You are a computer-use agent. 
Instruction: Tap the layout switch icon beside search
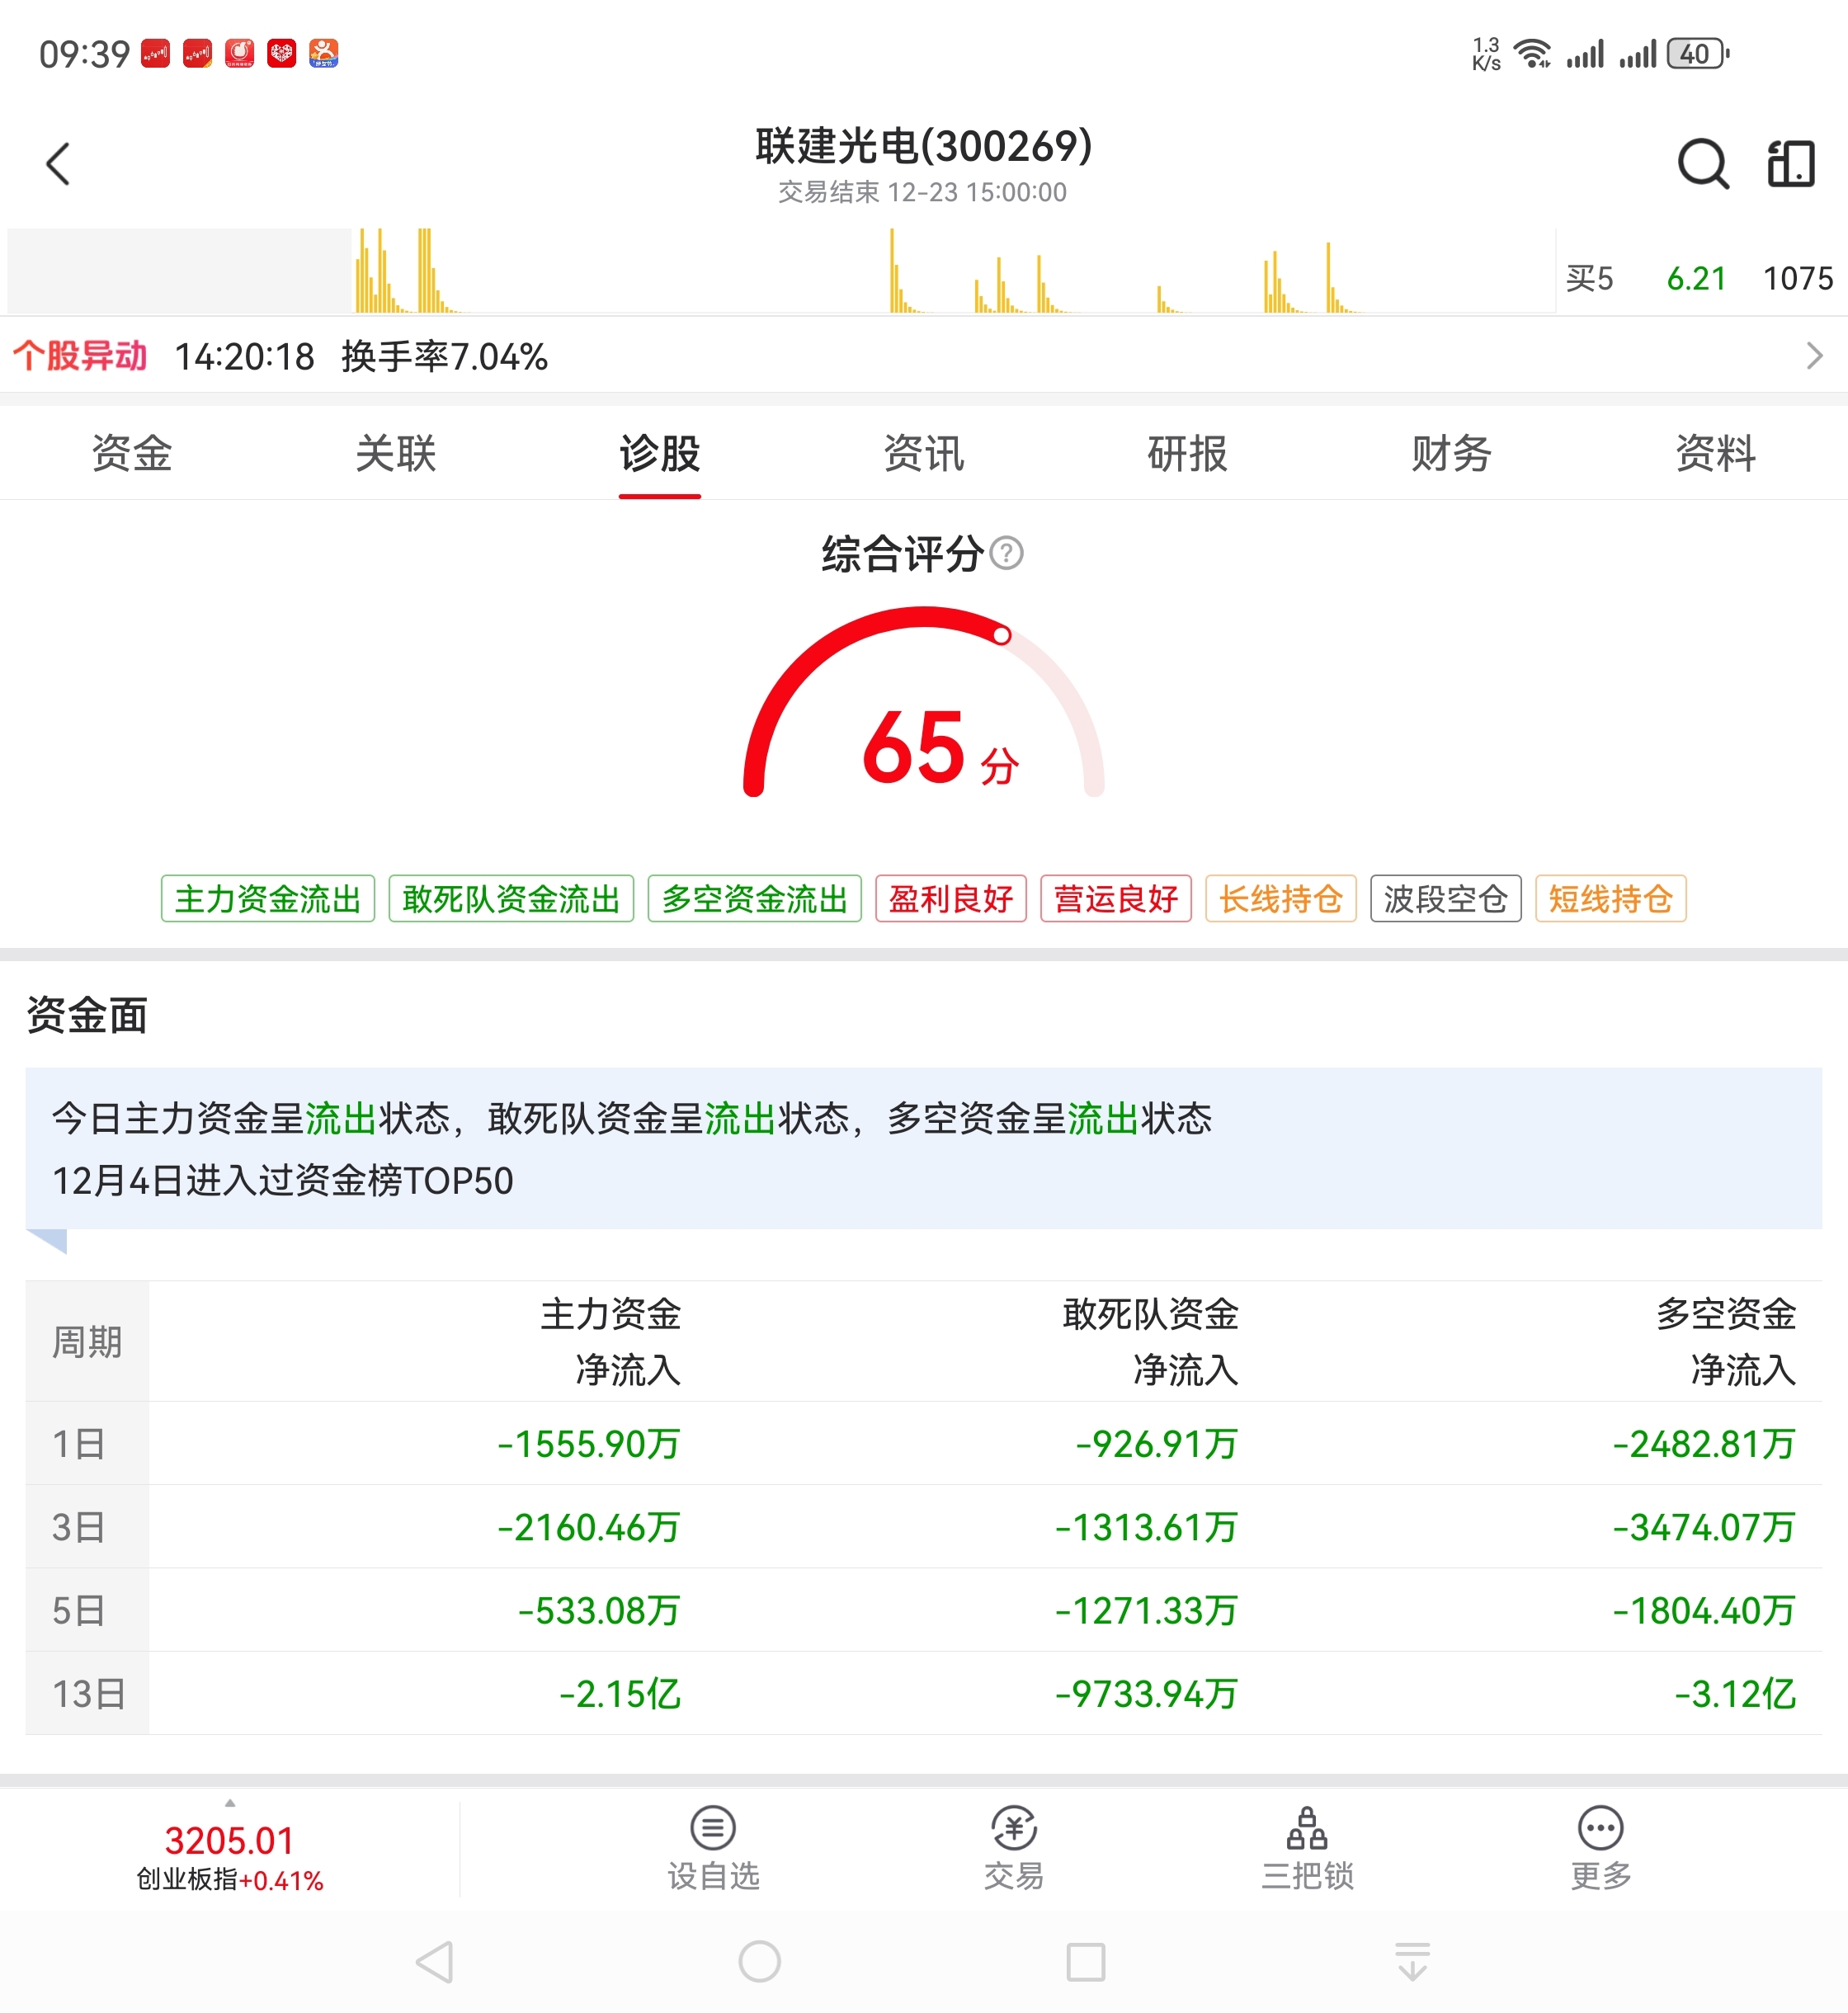(1790, 163)
